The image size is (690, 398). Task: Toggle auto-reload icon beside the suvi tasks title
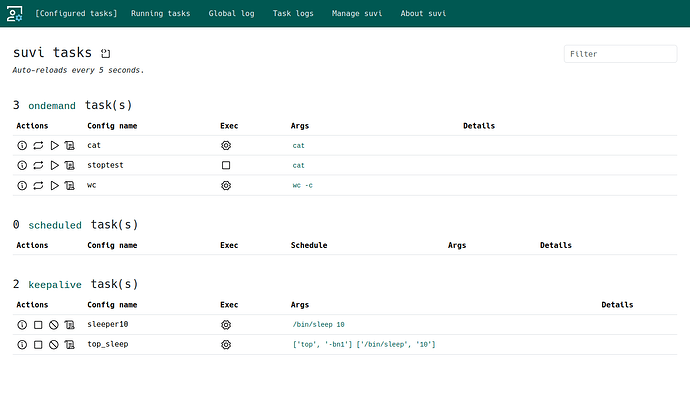point(106,53)
